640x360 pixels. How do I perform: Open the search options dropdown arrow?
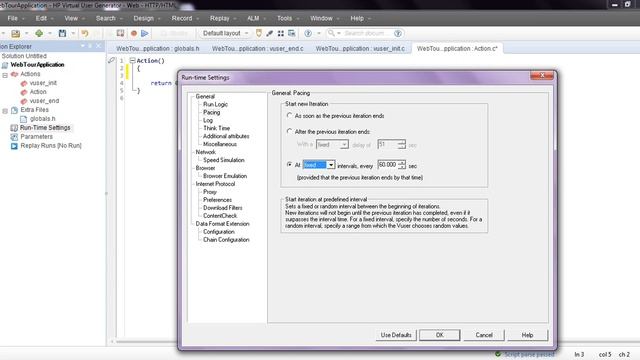click(x=339, y=33)
